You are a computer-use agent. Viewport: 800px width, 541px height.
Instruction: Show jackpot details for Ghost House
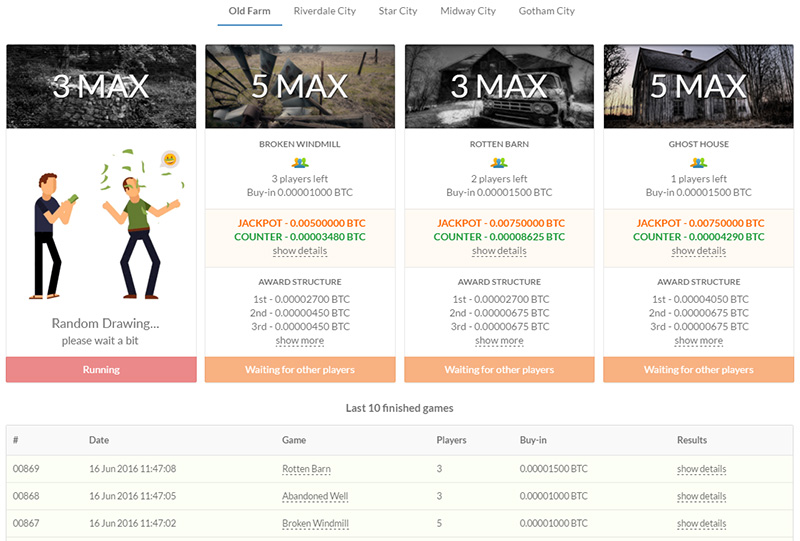coord(698,251)
